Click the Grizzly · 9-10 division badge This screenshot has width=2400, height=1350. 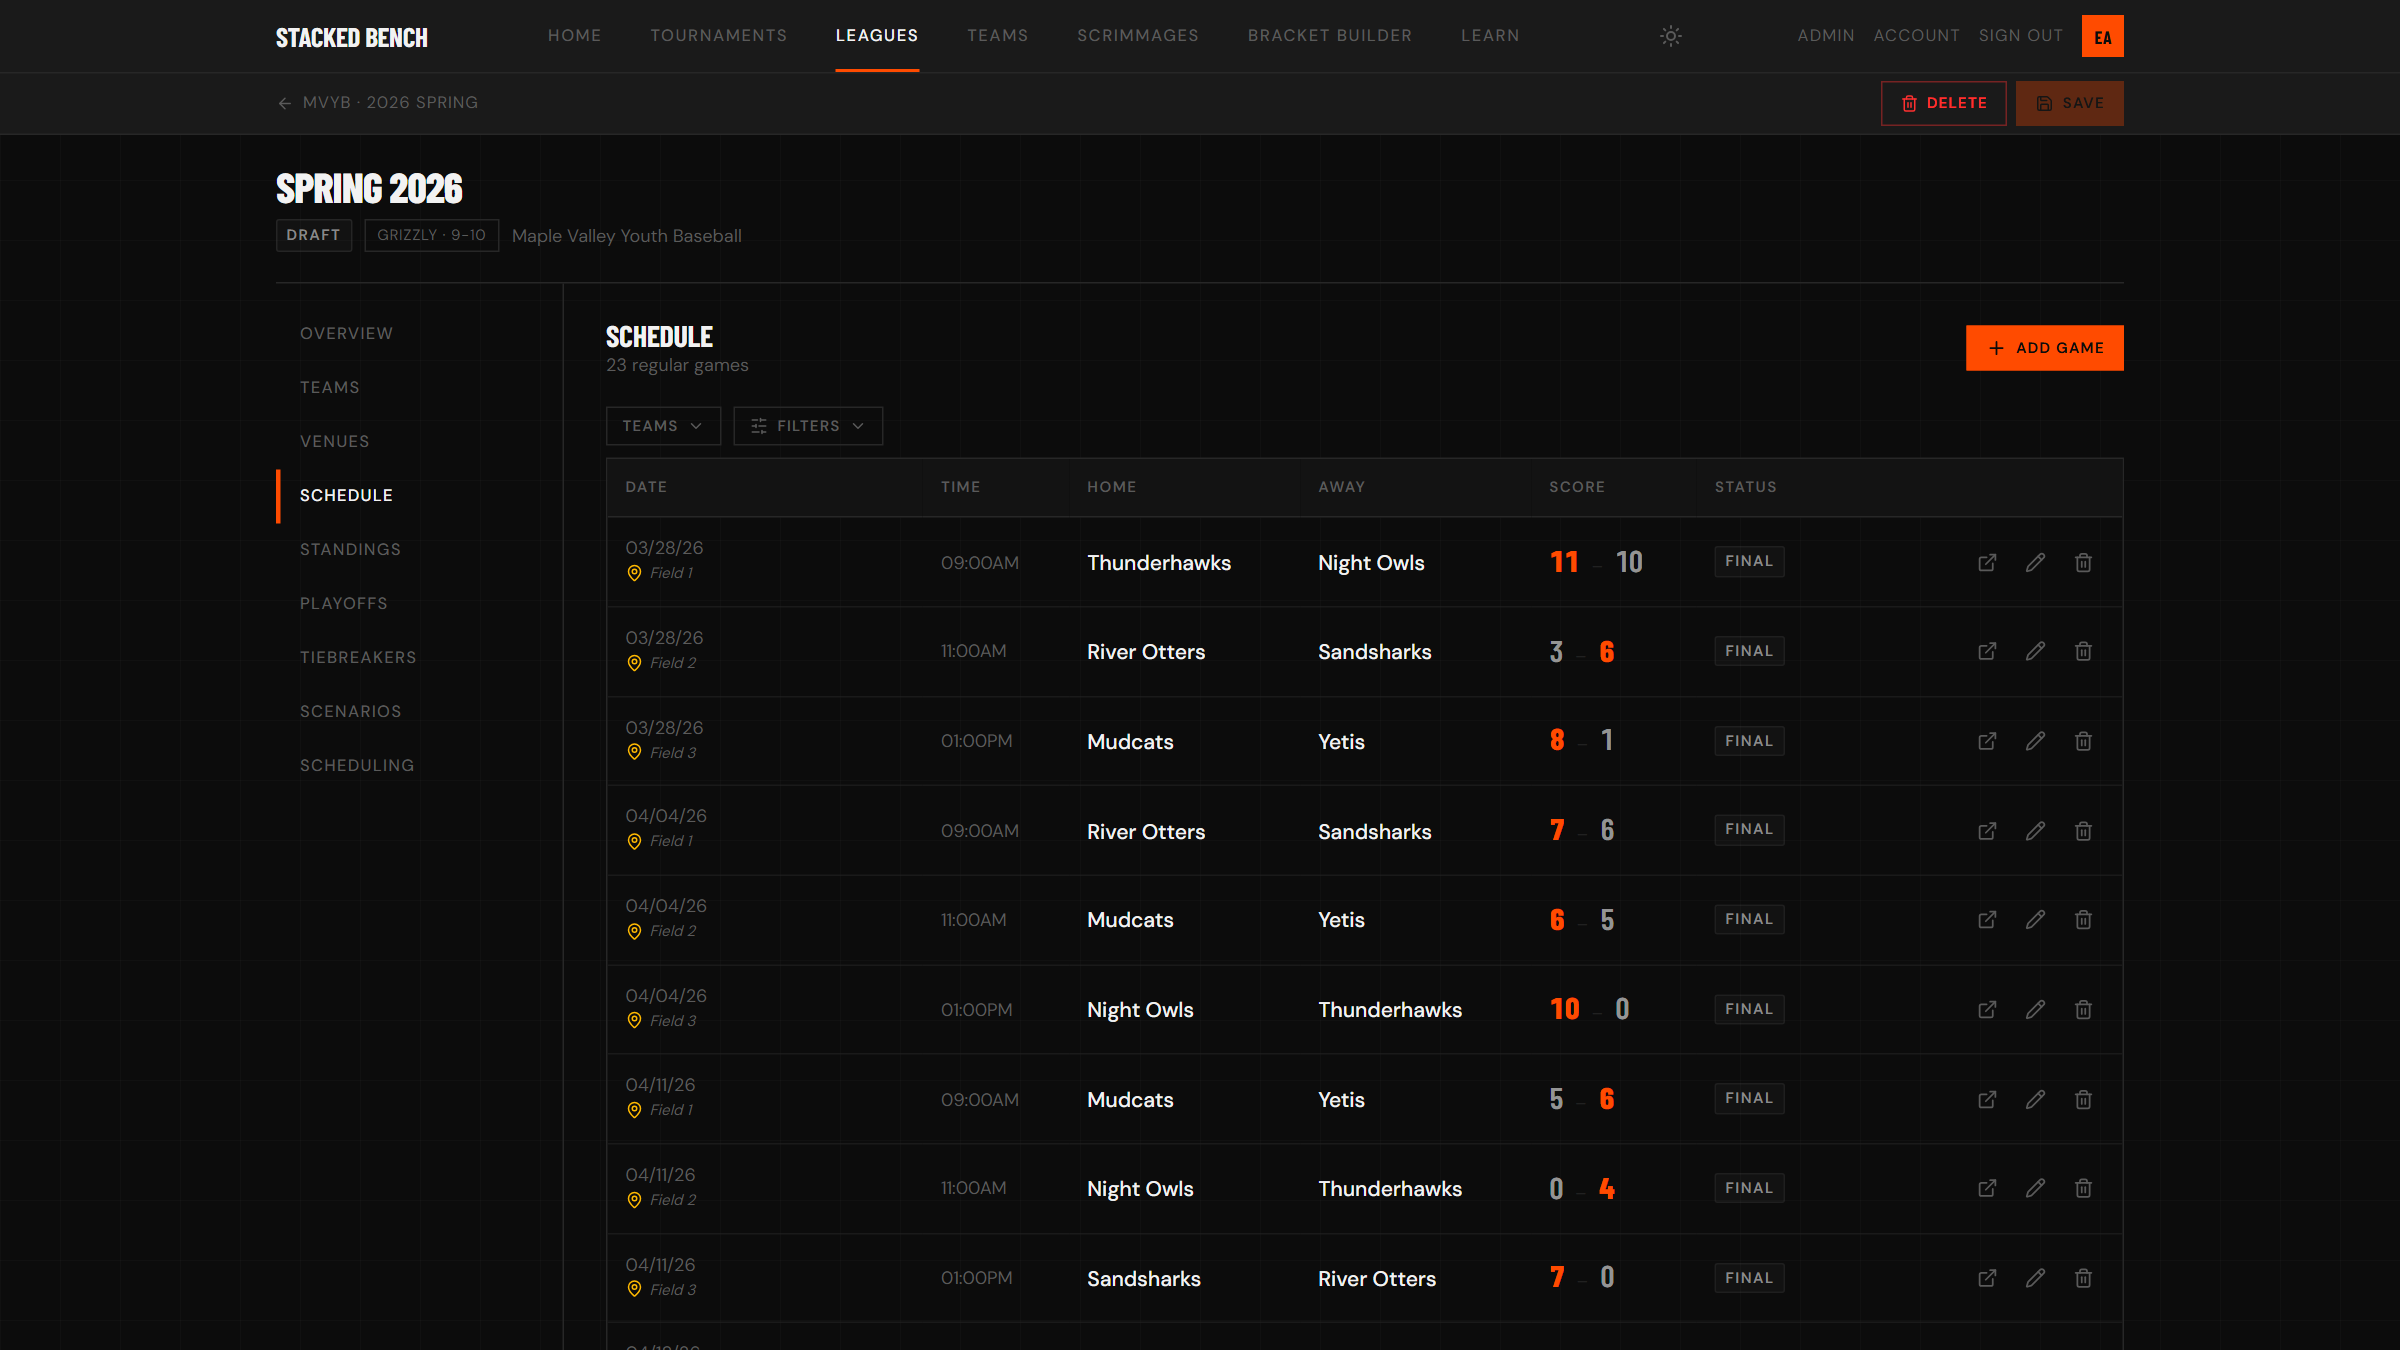(431, 235)
